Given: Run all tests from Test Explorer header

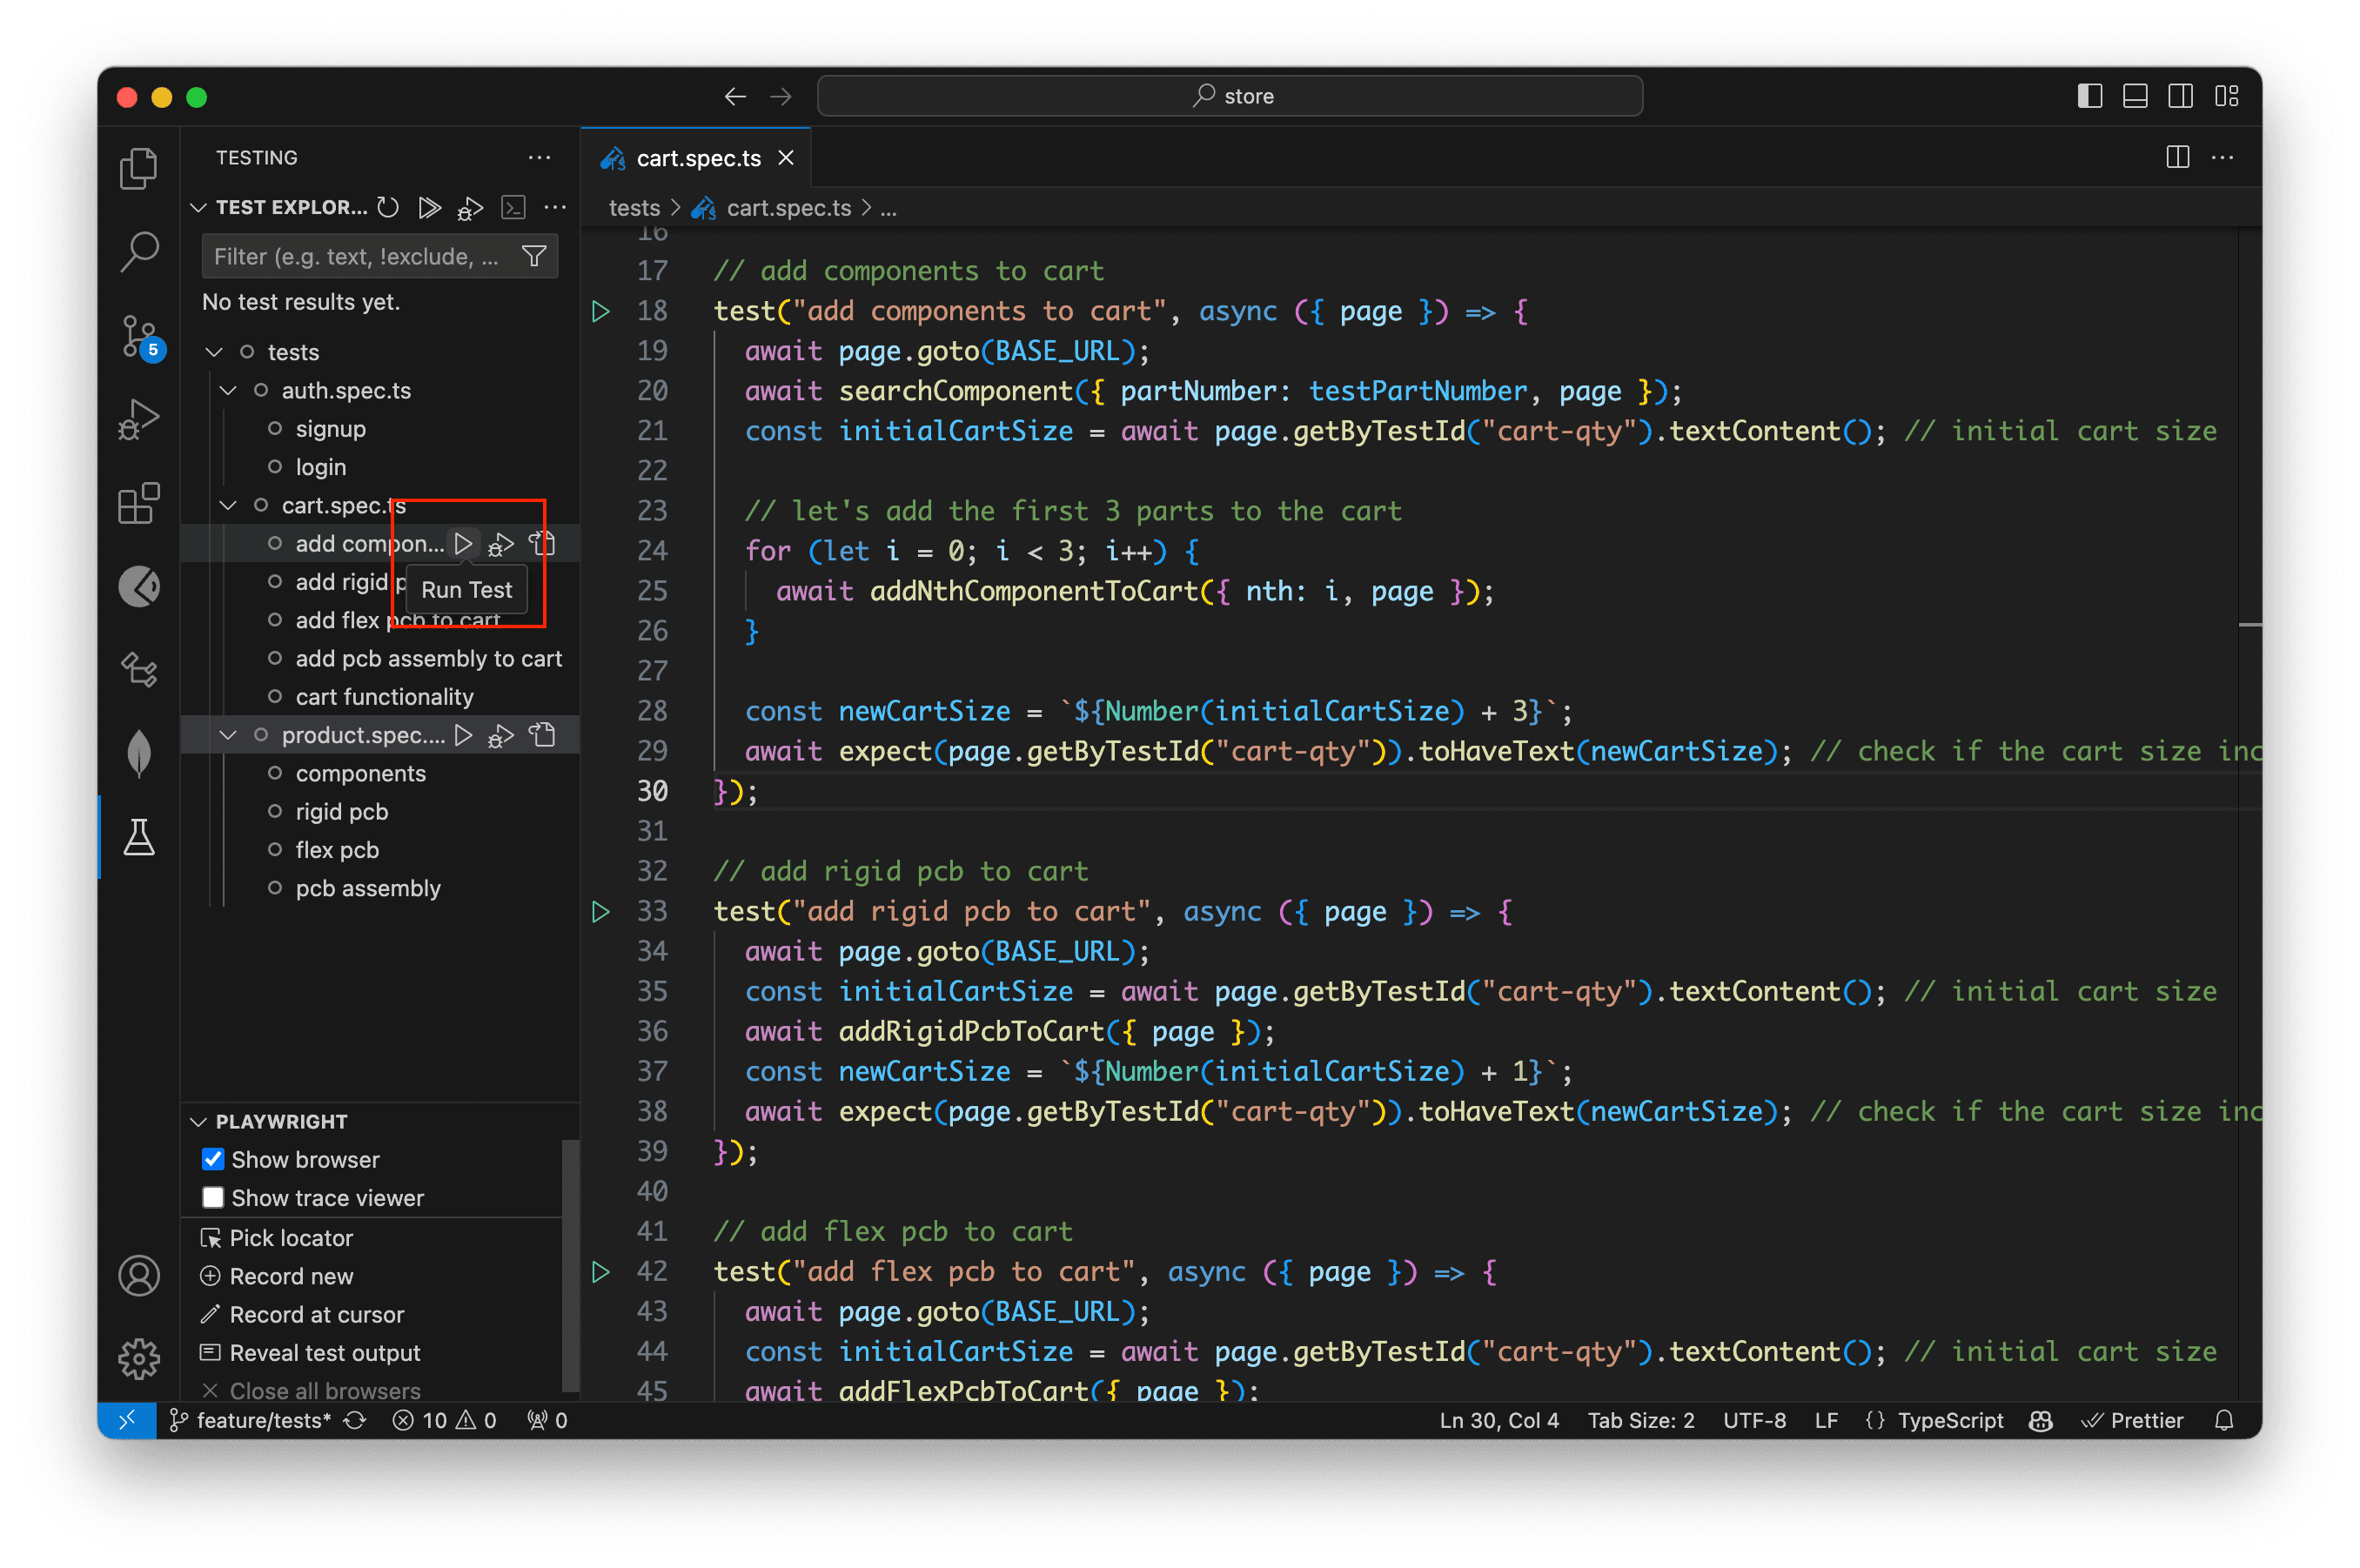Looking at the screenshot, I should pyautogui.click(x=429, y=207).
